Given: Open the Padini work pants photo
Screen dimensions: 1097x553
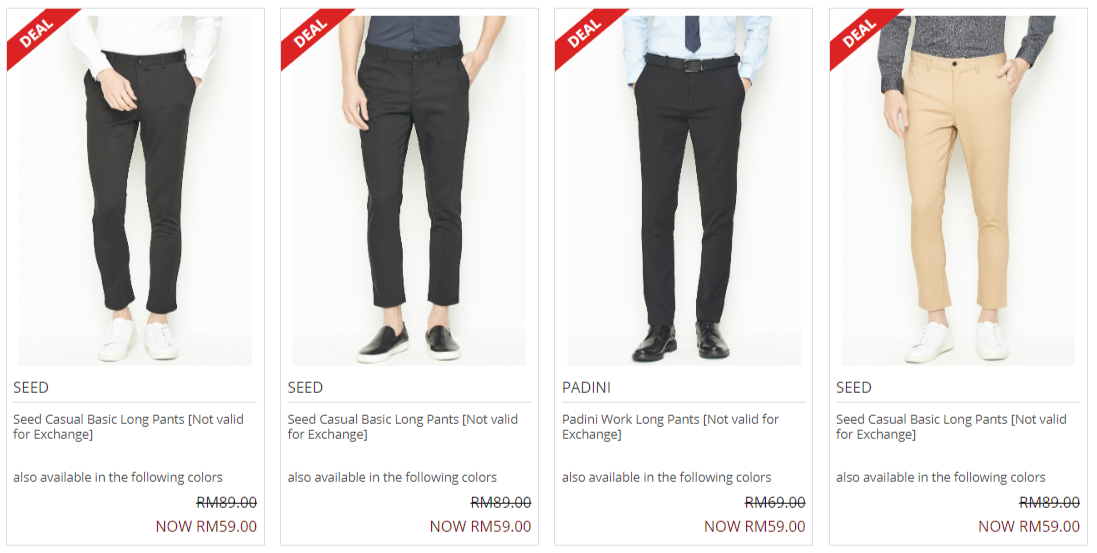Looking at the screenshot, I should tap(684, 190).
